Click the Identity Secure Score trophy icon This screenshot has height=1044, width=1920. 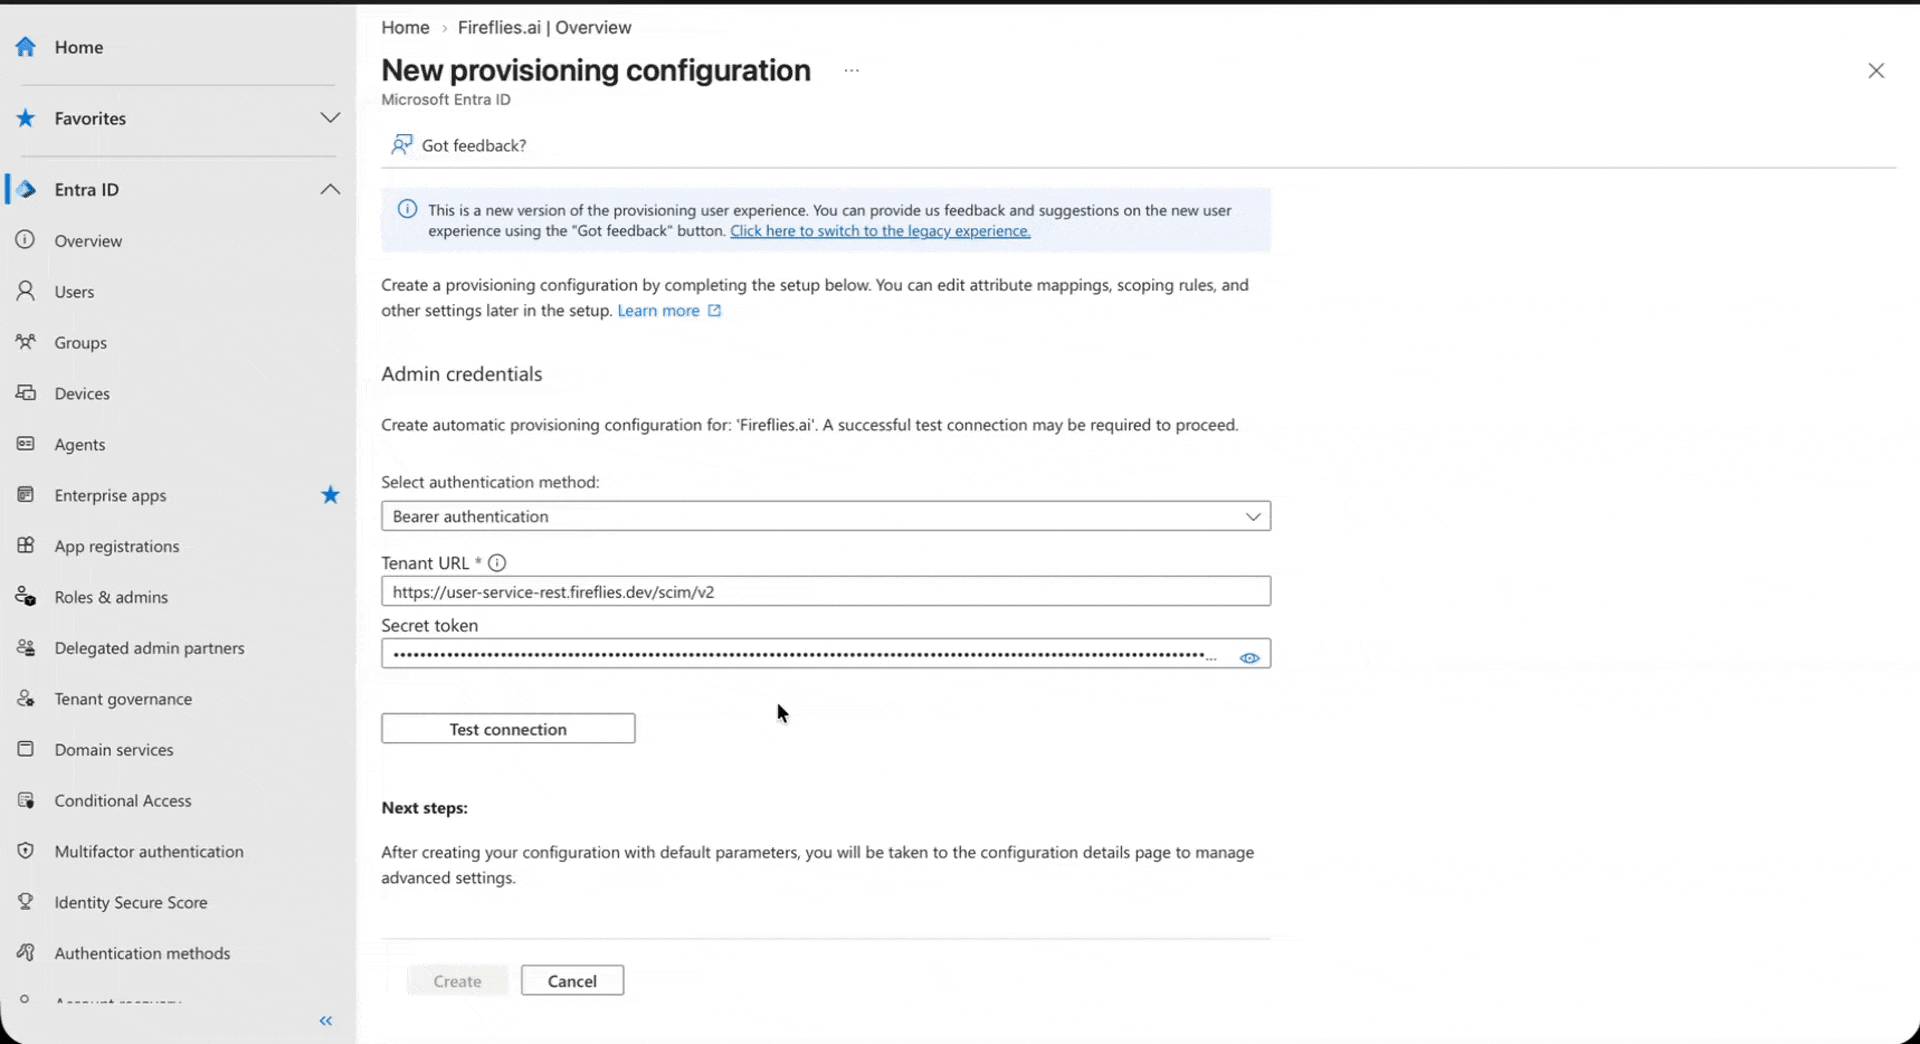pyautogui.click(x=26, y=902)
